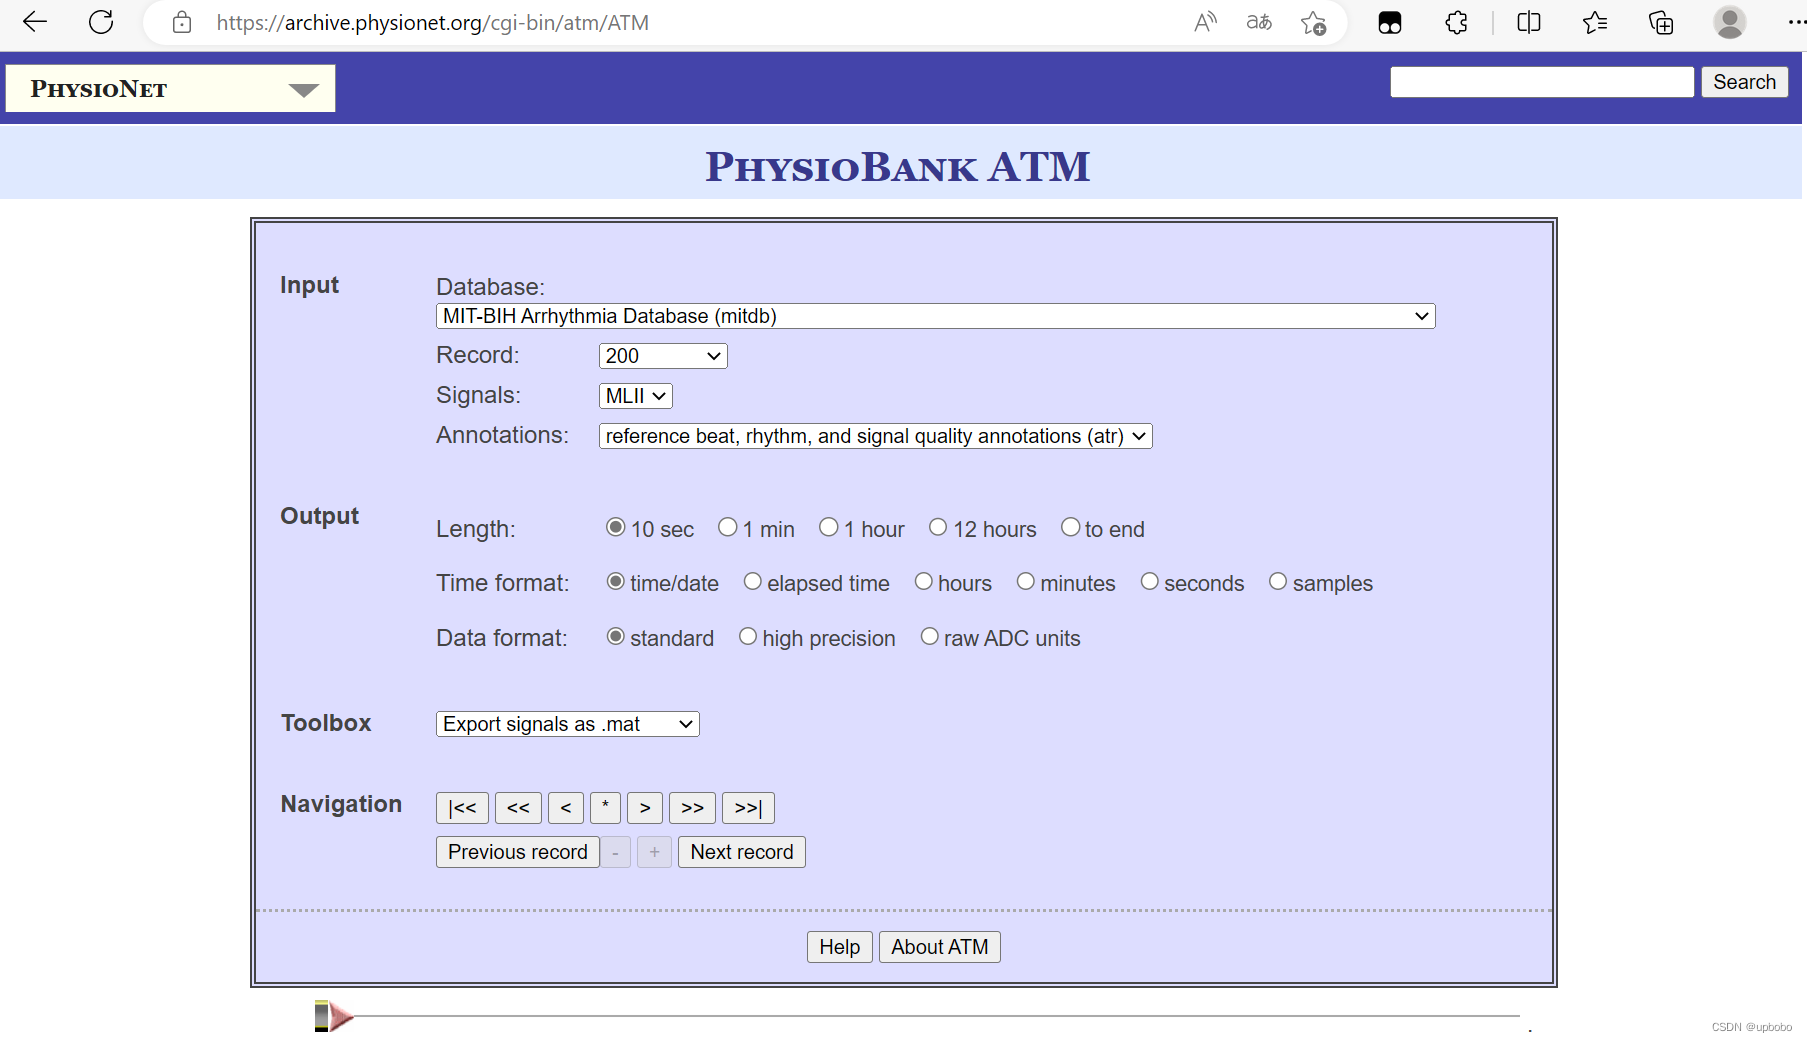Select the 12 hours length option
This screenshot has width=1807, height=1042.
938,527
